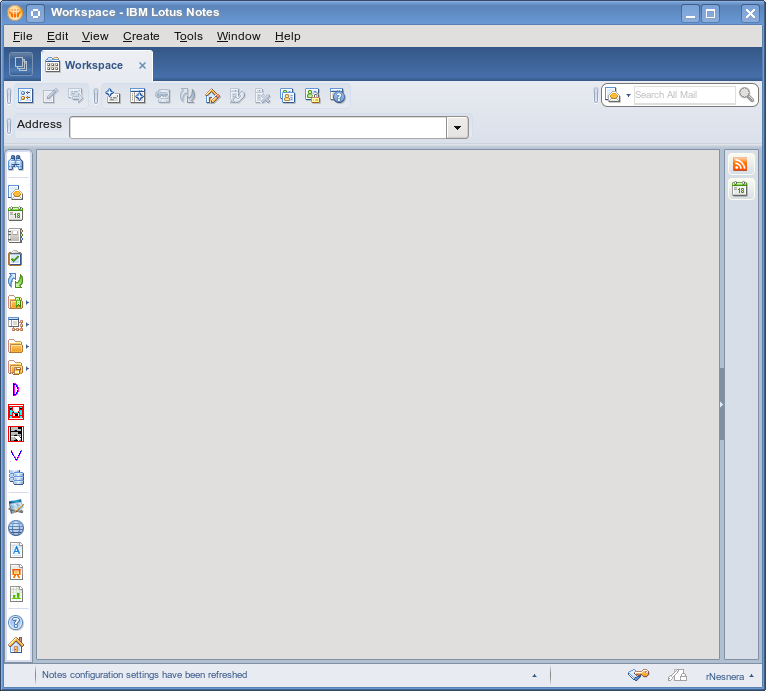Click the magnifier search button

(x=747, y=95)
